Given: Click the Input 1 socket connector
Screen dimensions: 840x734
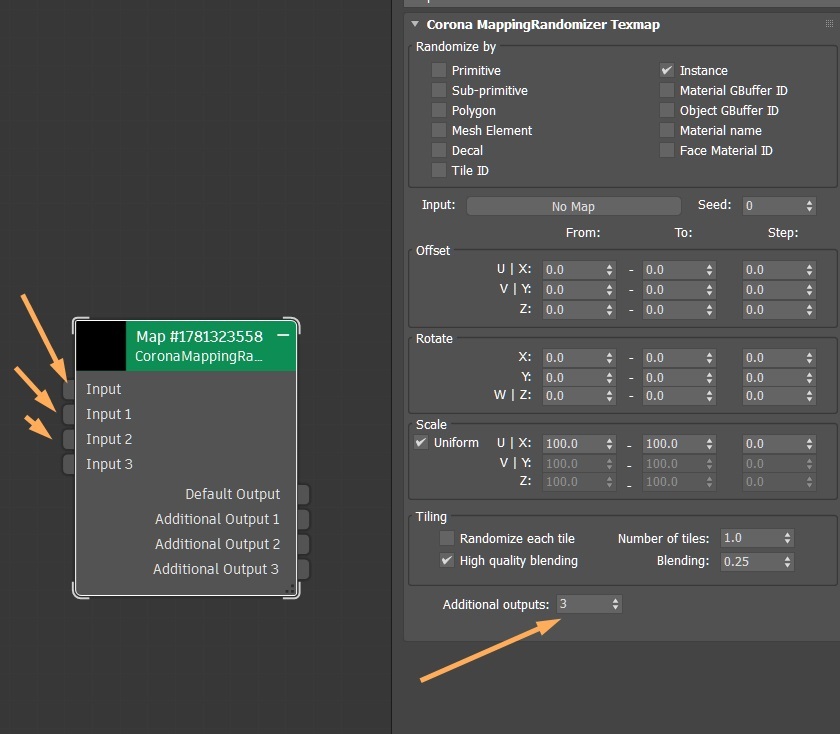Looking at the screenshot, I should [x=68, y=414].
